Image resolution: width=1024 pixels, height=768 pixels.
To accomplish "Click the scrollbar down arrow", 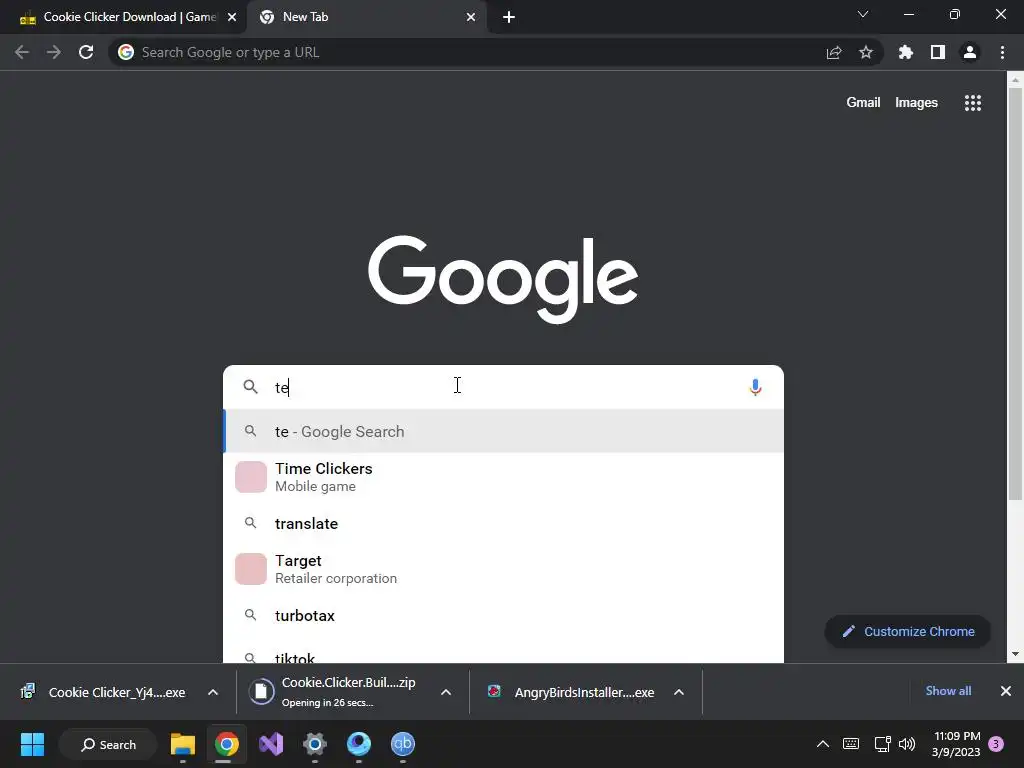I will pyautogui.click(x=1015, y=654).
